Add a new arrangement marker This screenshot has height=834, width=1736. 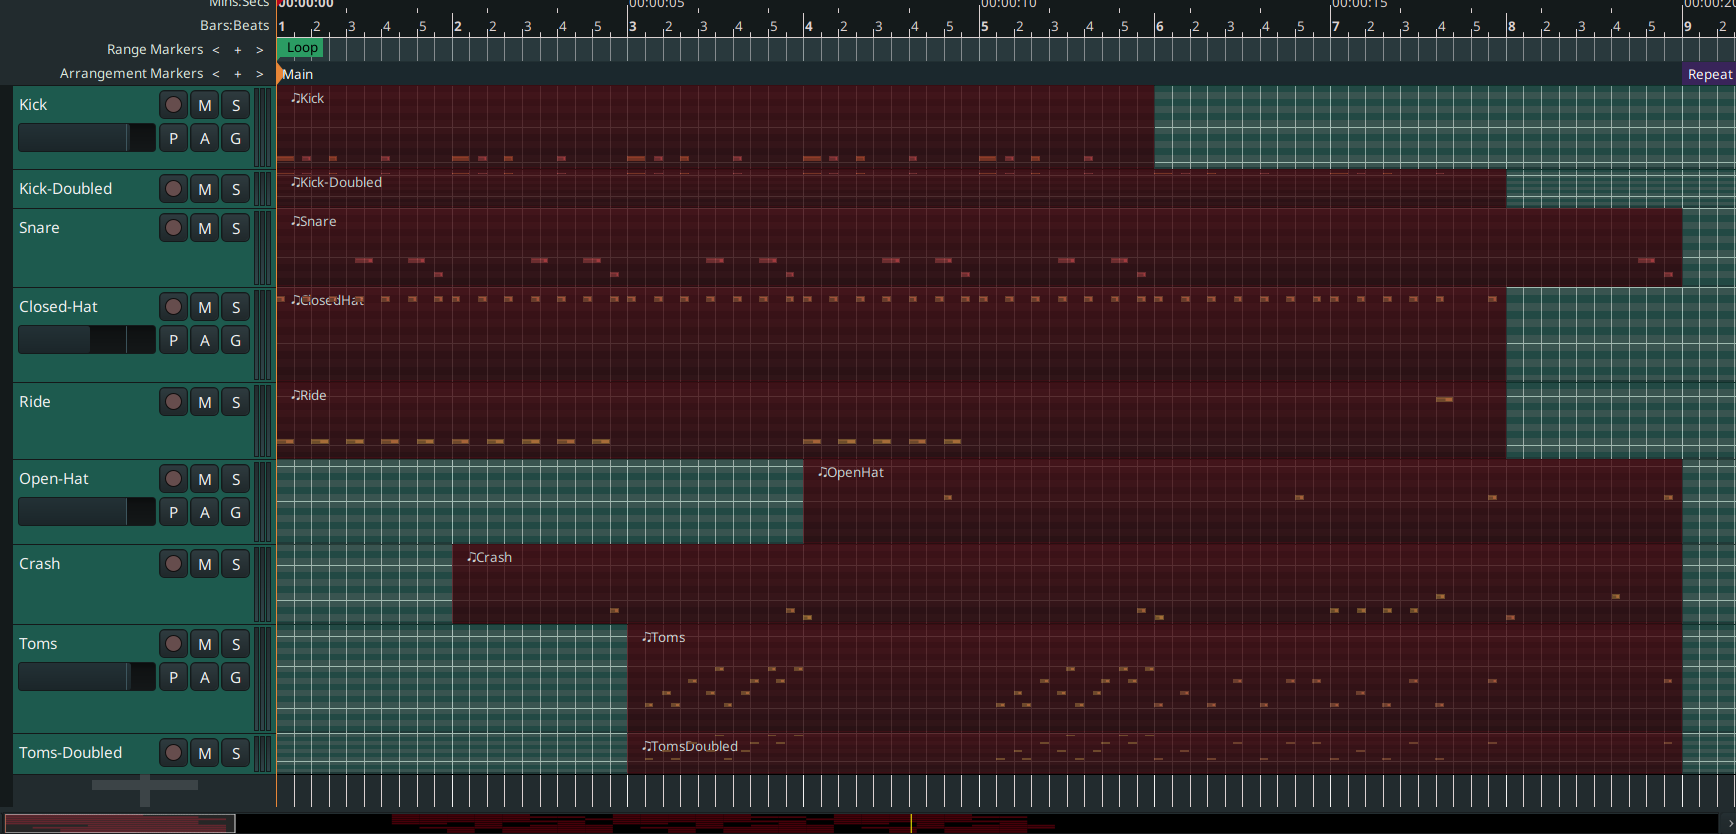tap(238, 73)
